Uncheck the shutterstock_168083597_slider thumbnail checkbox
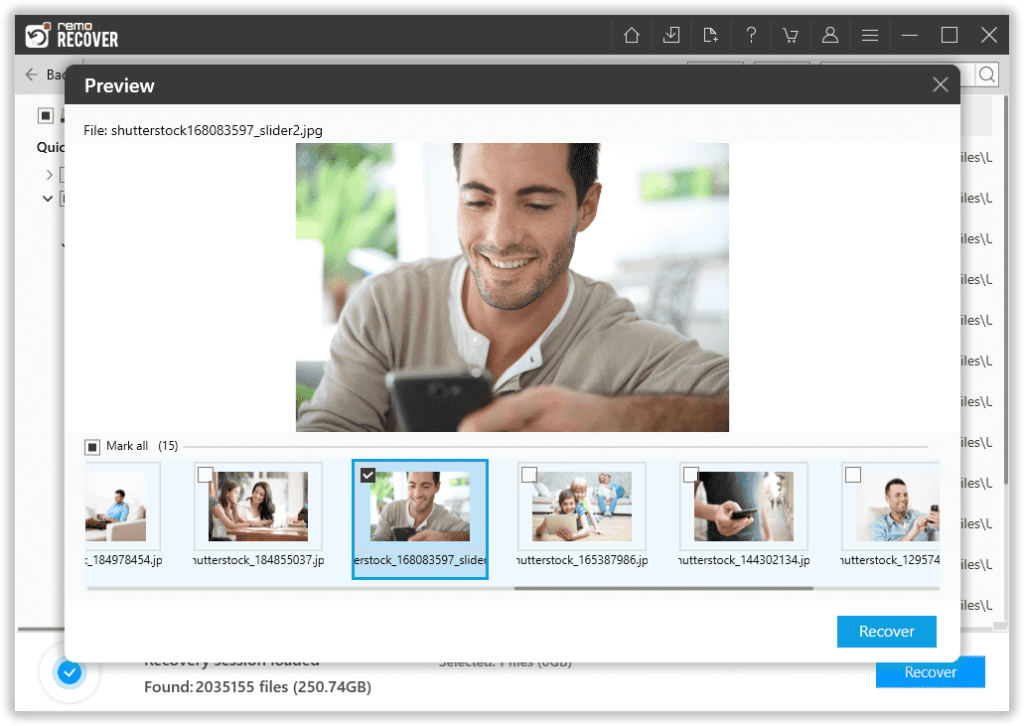Viewport: 1024px width, 726px height. (368, 475)
